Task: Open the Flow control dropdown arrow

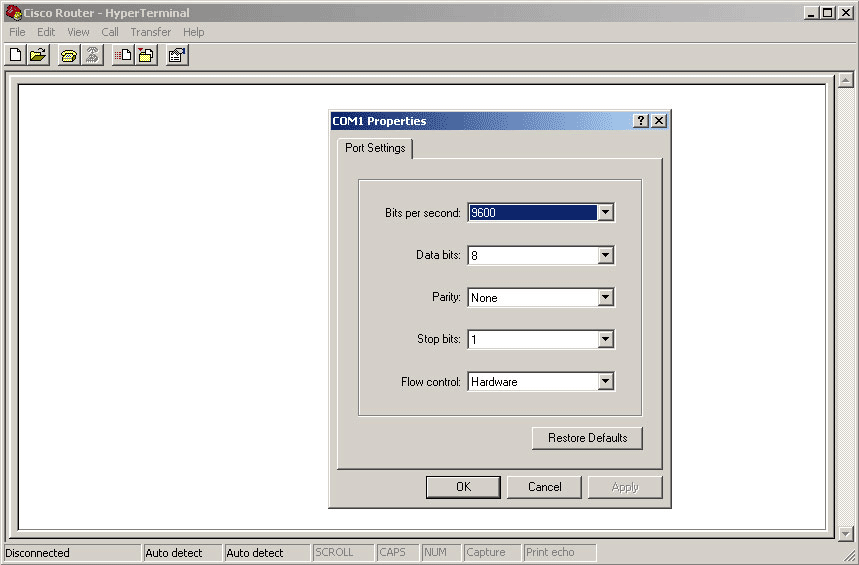Action: (605, 381)
